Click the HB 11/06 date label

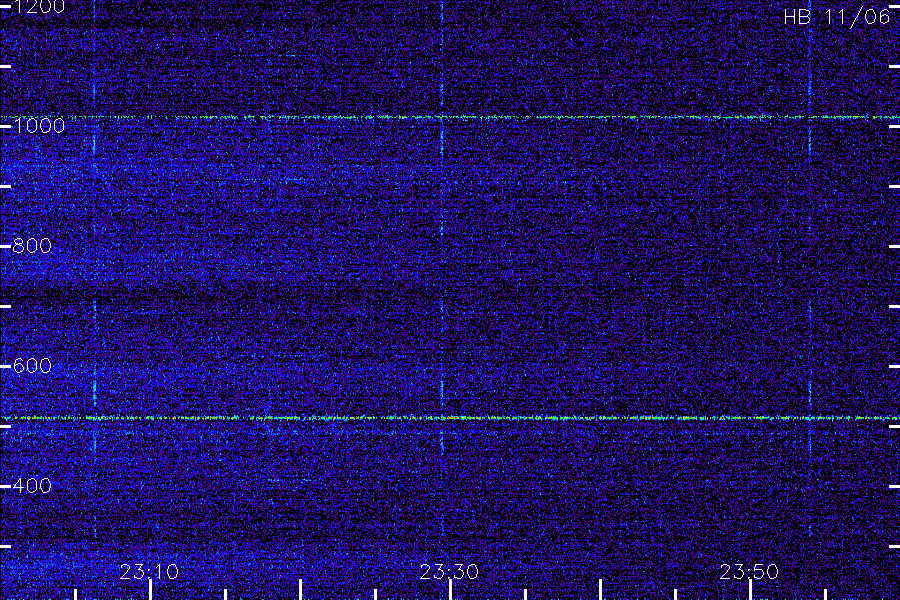coord(837,17)
